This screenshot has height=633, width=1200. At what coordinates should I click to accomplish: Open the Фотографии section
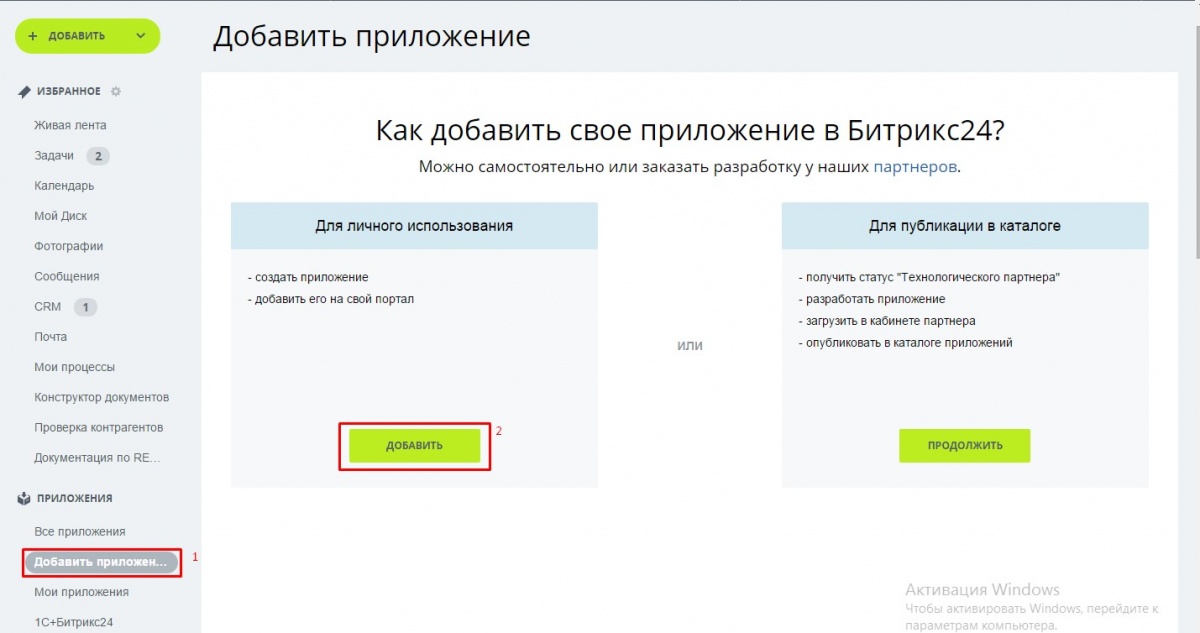69,246
